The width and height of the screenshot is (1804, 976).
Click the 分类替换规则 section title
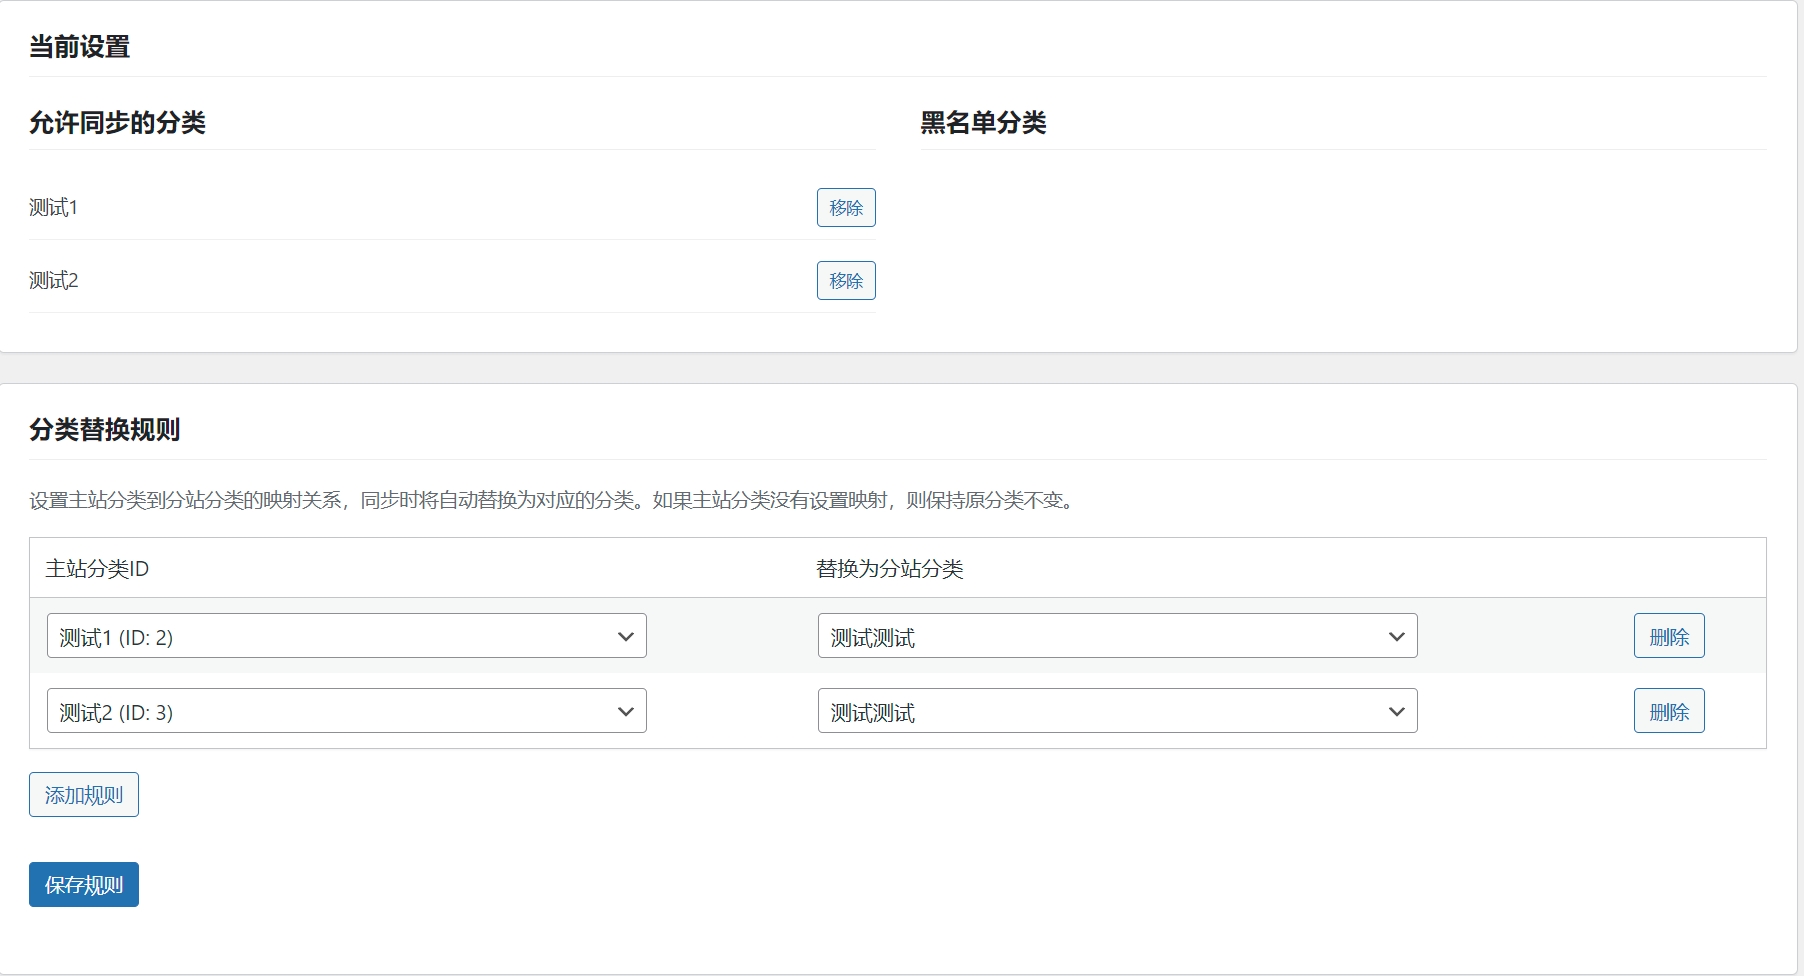click(105, 430)
